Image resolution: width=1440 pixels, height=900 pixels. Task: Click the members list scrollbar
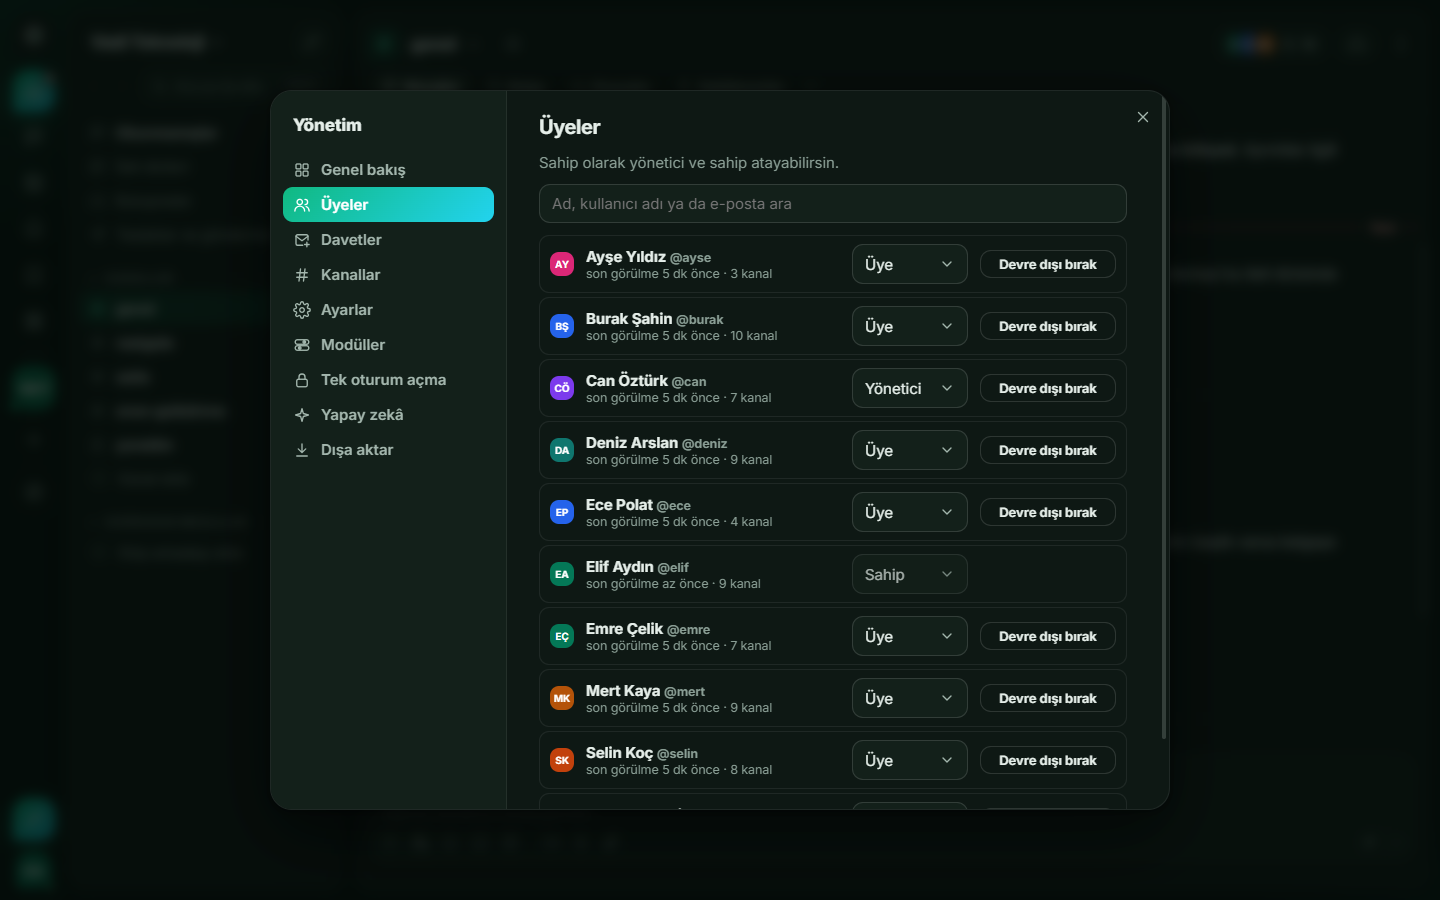(1164, 420)
